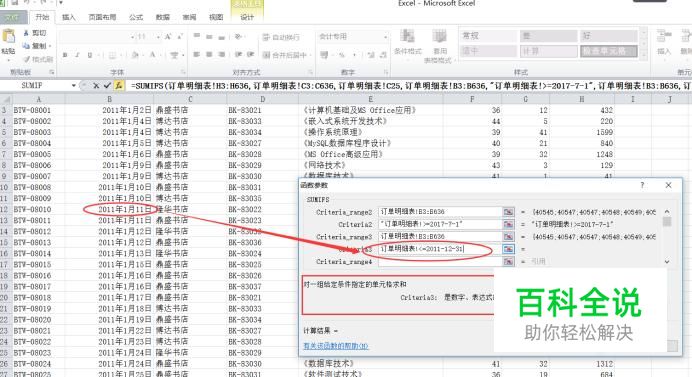Click the decrease font size icon
This screenshot has height=377, width=692.
[x=180, y=37]
